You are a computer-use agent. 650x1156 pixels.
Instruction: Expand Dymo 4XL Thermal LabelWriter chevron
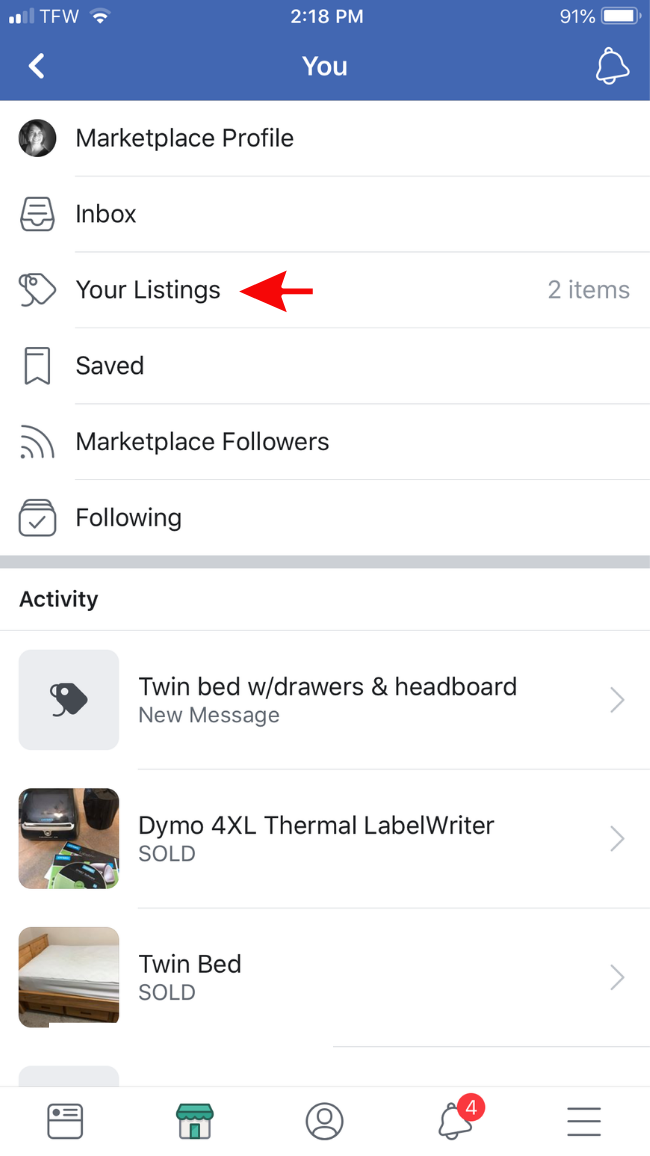[617, 839]
